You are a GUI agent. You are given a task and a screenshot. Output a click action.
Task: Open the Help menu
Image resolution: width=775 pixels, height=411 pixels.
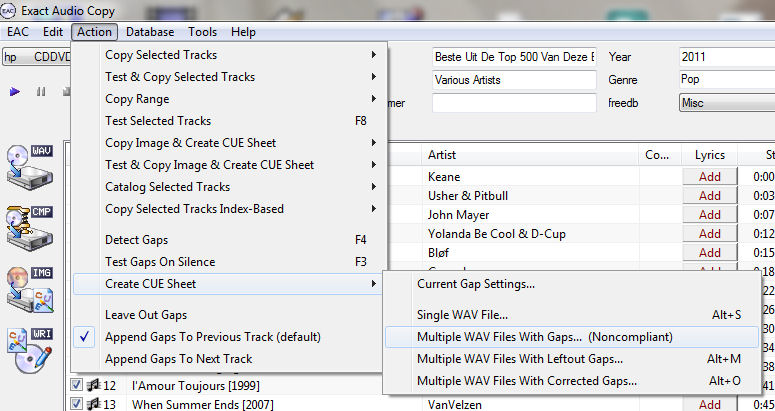243,32
